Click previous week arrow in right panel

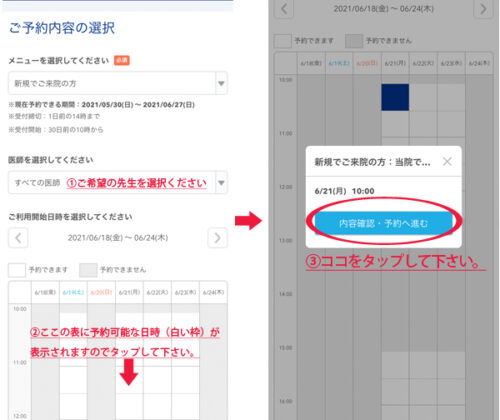click(284, 9)
